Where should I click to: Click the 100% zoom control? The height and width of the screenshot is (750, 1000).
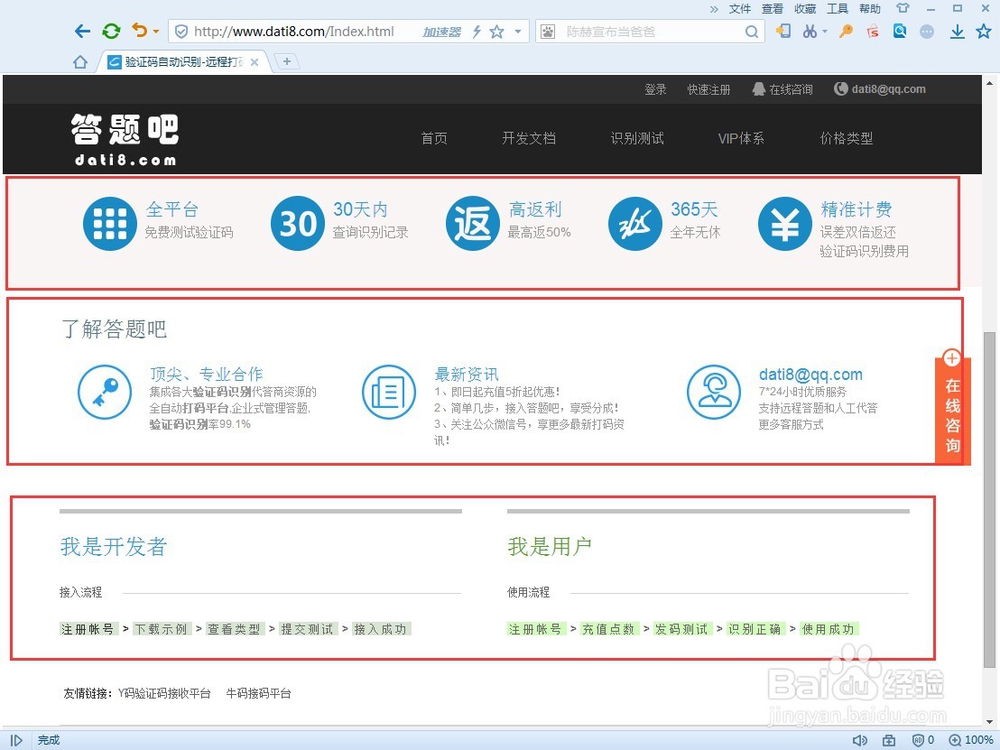pos(974,740)
